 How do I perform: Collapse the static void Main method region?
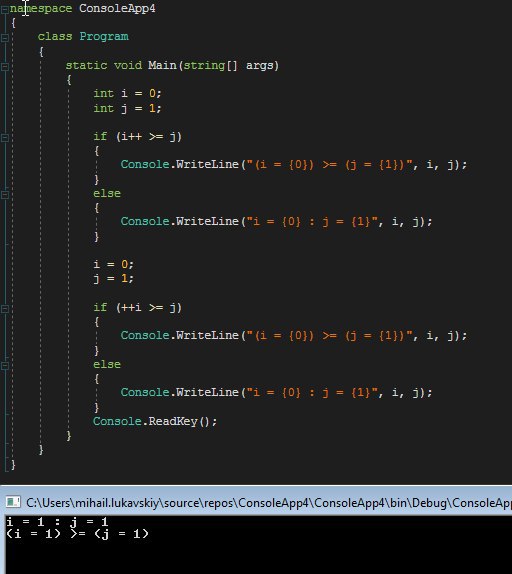click(5, 67)
